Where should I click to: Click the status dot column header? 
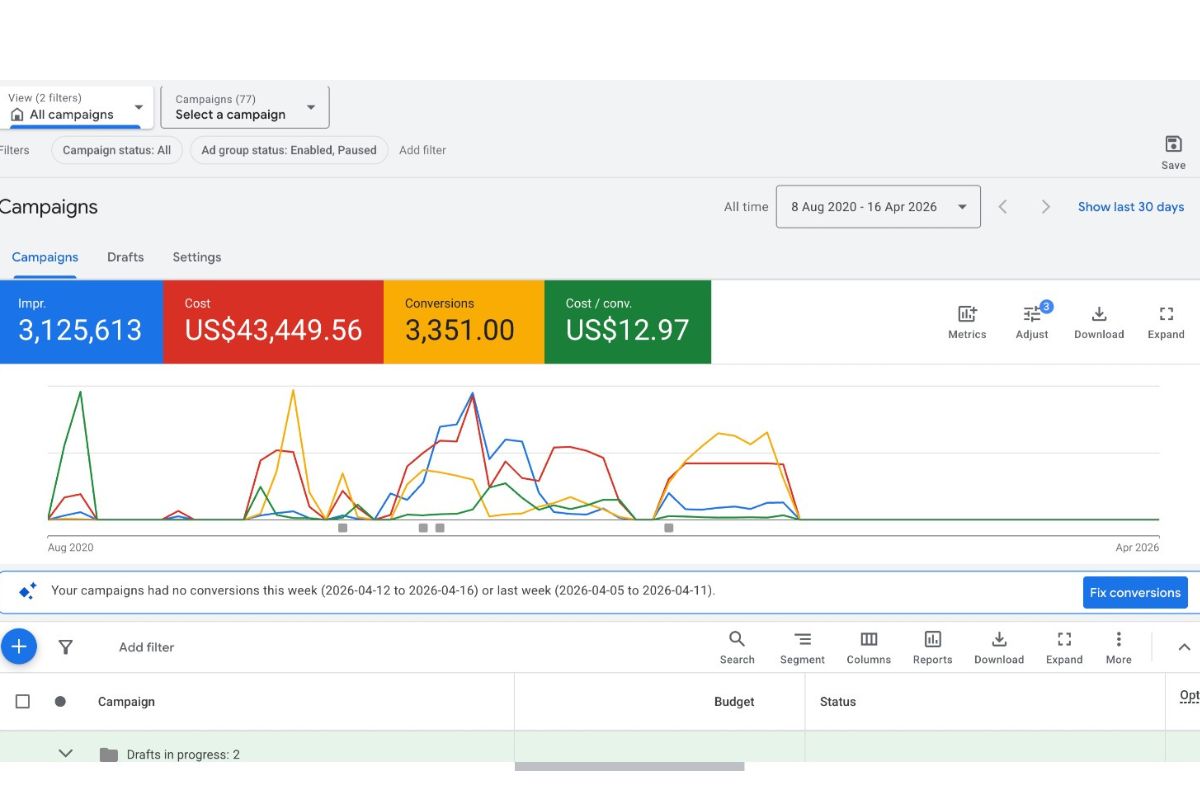pyautogui.click(x=60, y=701)
